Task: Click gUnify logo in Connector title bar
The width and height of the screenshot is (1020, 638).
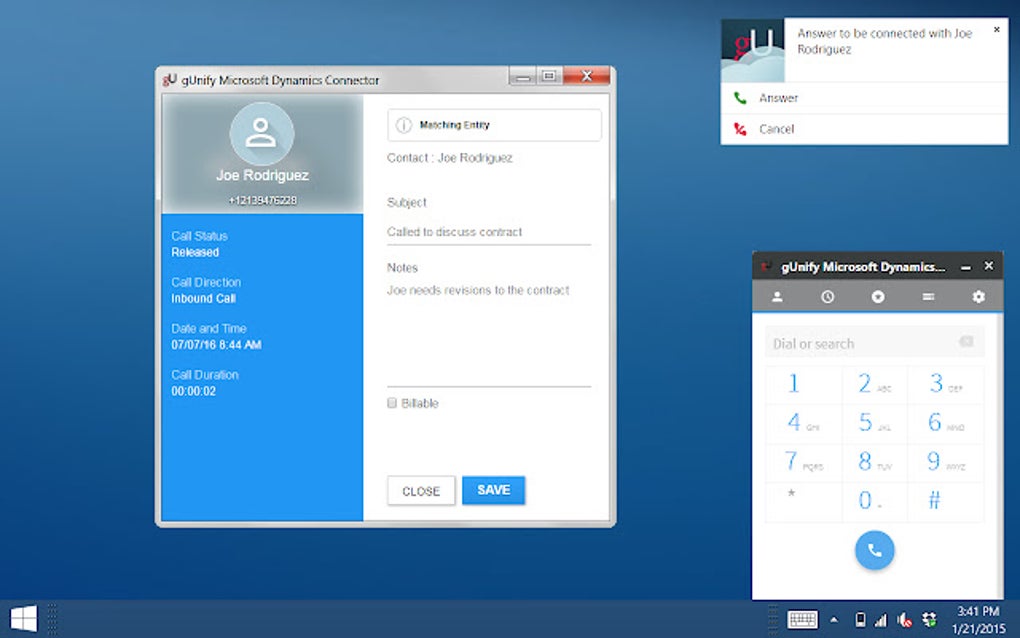Action: pyautogui.click(x=170, y=80)
